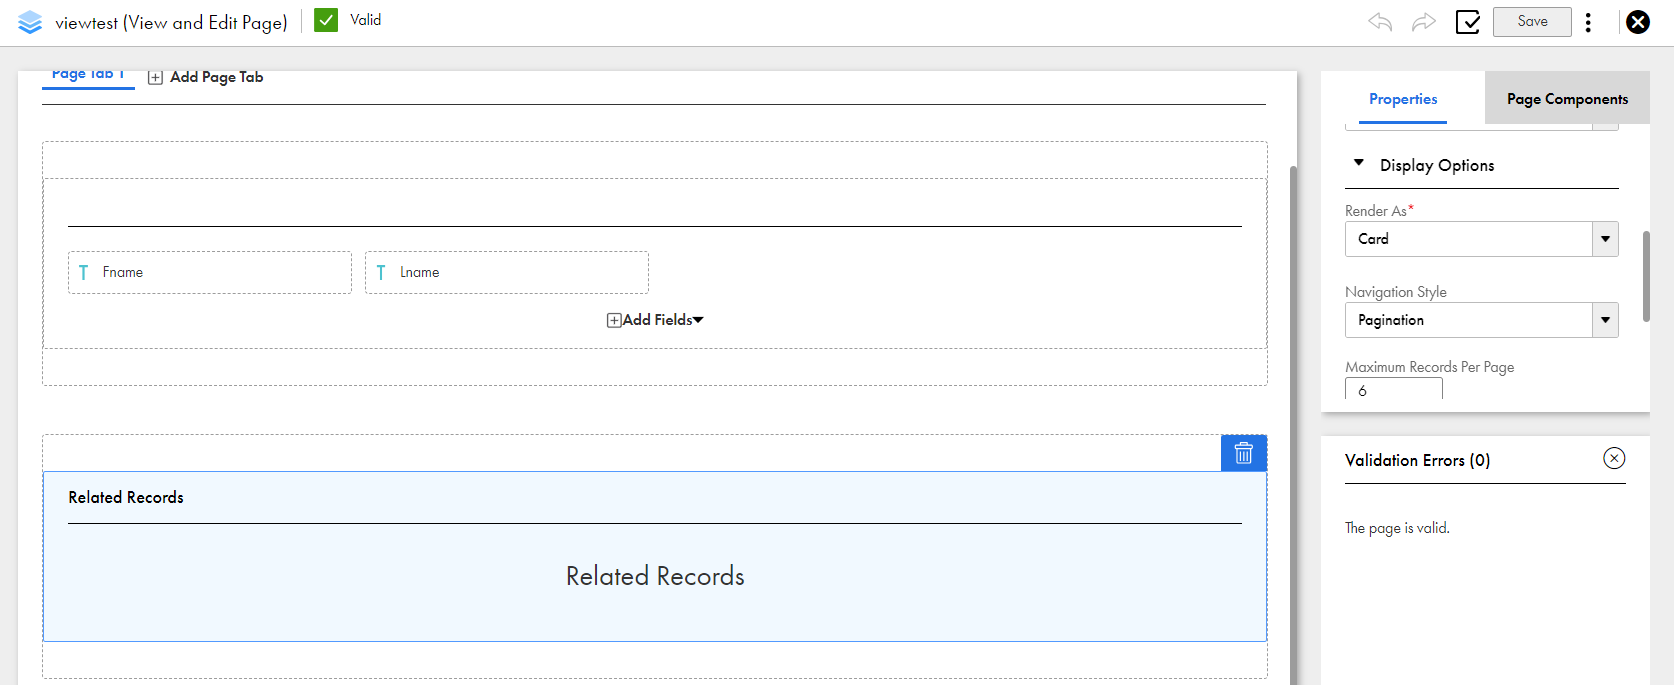The image size is (1674, 685).
Task: Click the plus icon next to Add Page Tab
Action: (x=155, y=78)
